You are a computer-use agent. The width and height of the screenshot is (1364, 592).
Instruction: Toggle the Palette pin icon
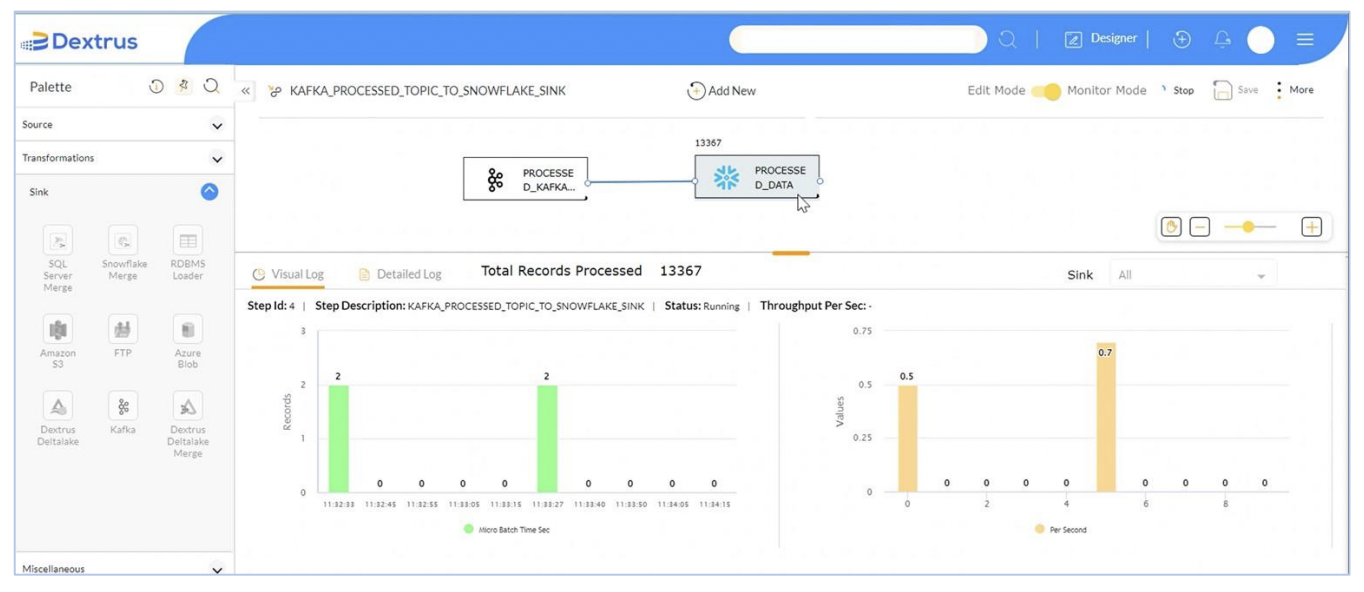pyautogui.click(x=184, y=86)
